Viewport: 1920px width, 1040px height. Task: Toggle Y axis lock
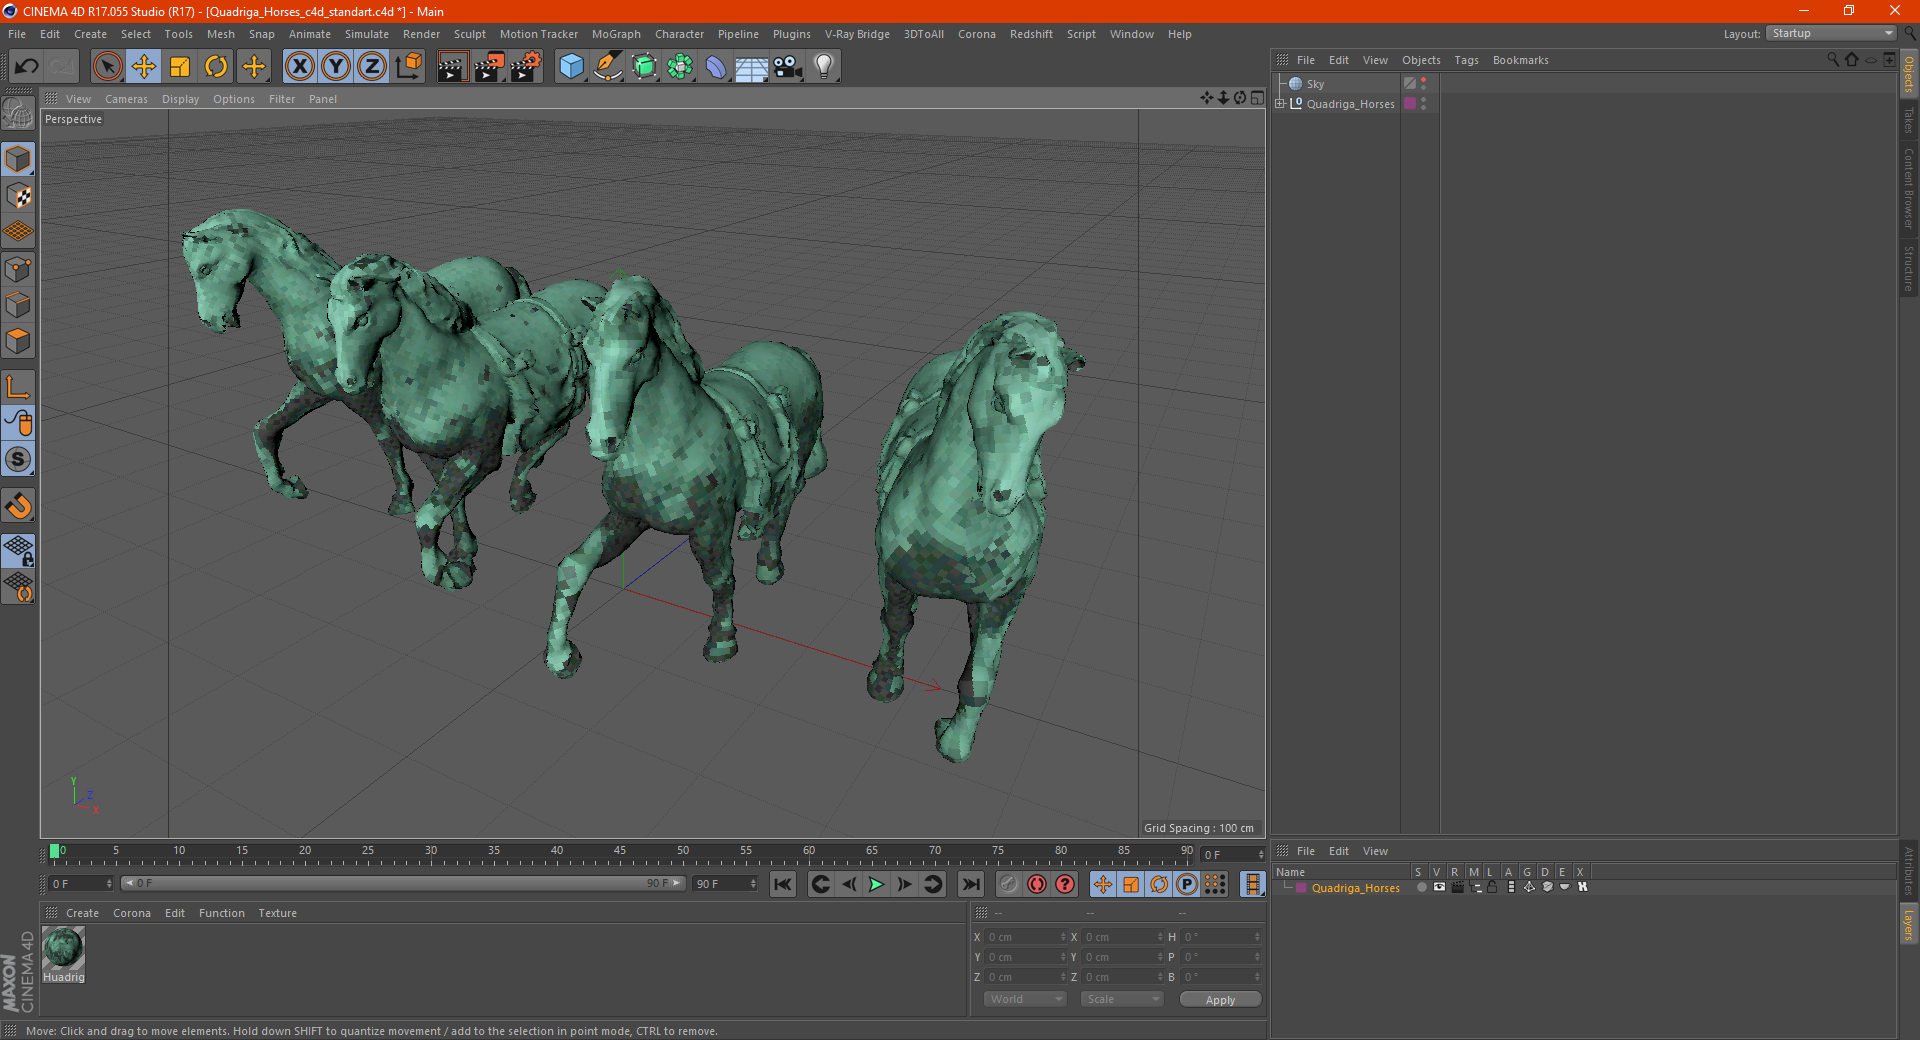click(336, 67)
